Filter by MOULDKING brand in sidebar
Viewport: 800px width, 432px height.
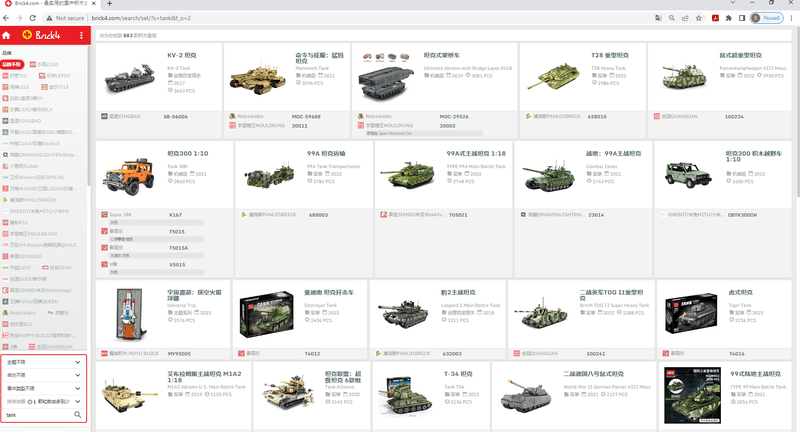coord(30,234)
